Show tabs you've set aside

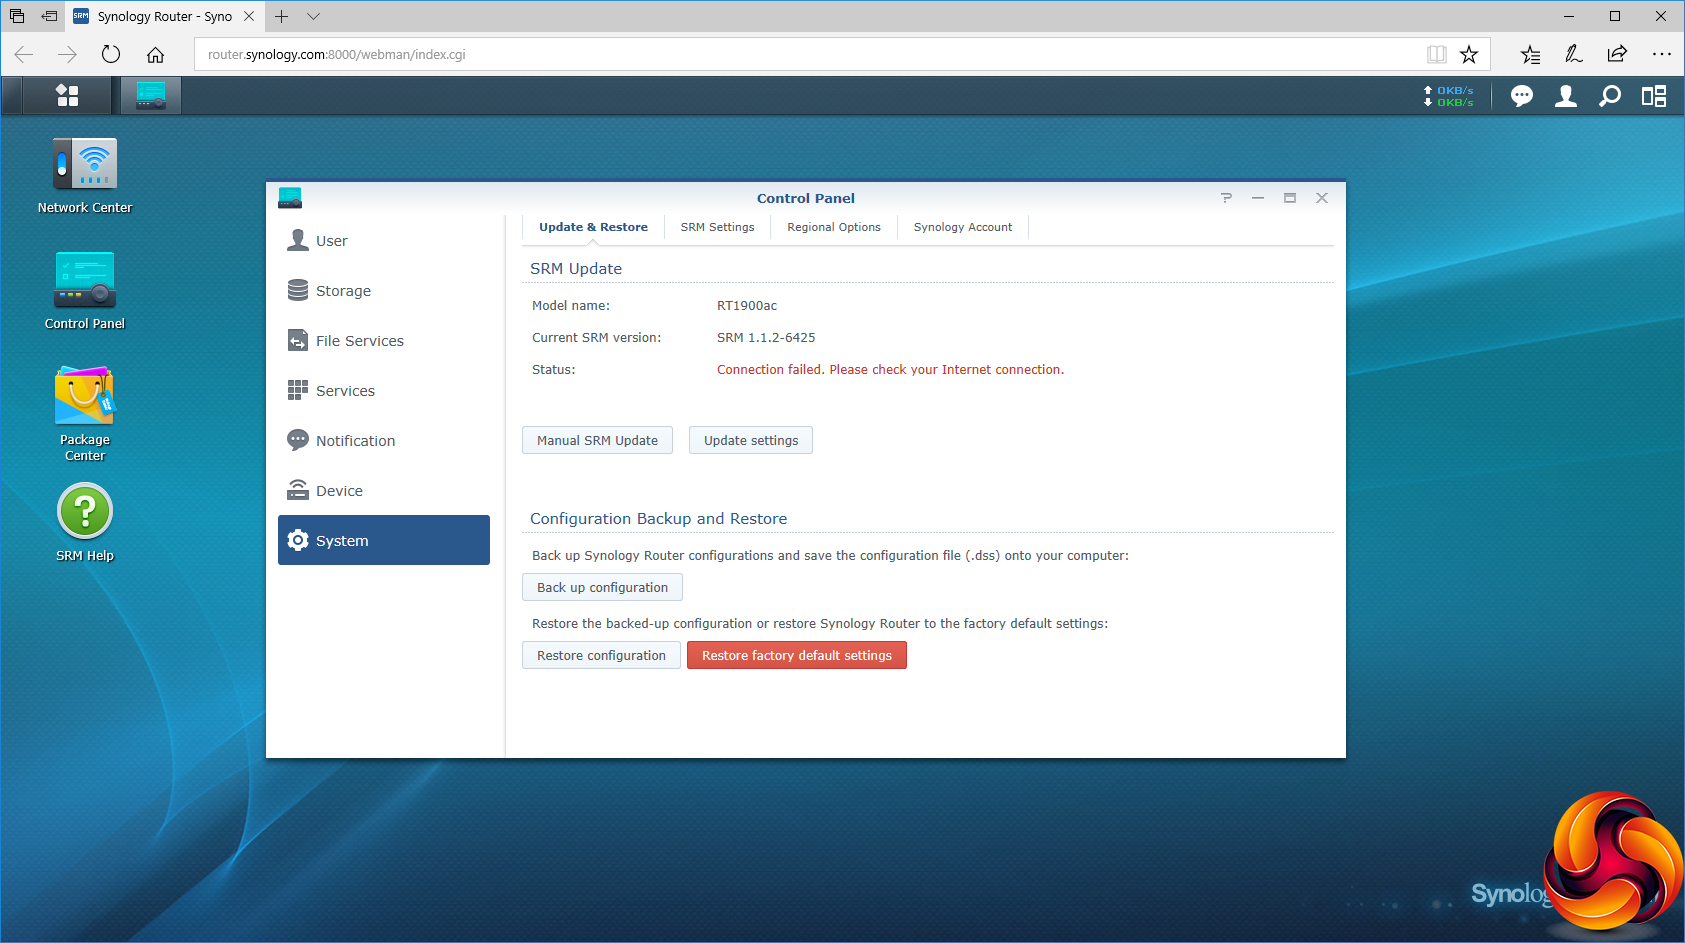click(x=17, y=16)
